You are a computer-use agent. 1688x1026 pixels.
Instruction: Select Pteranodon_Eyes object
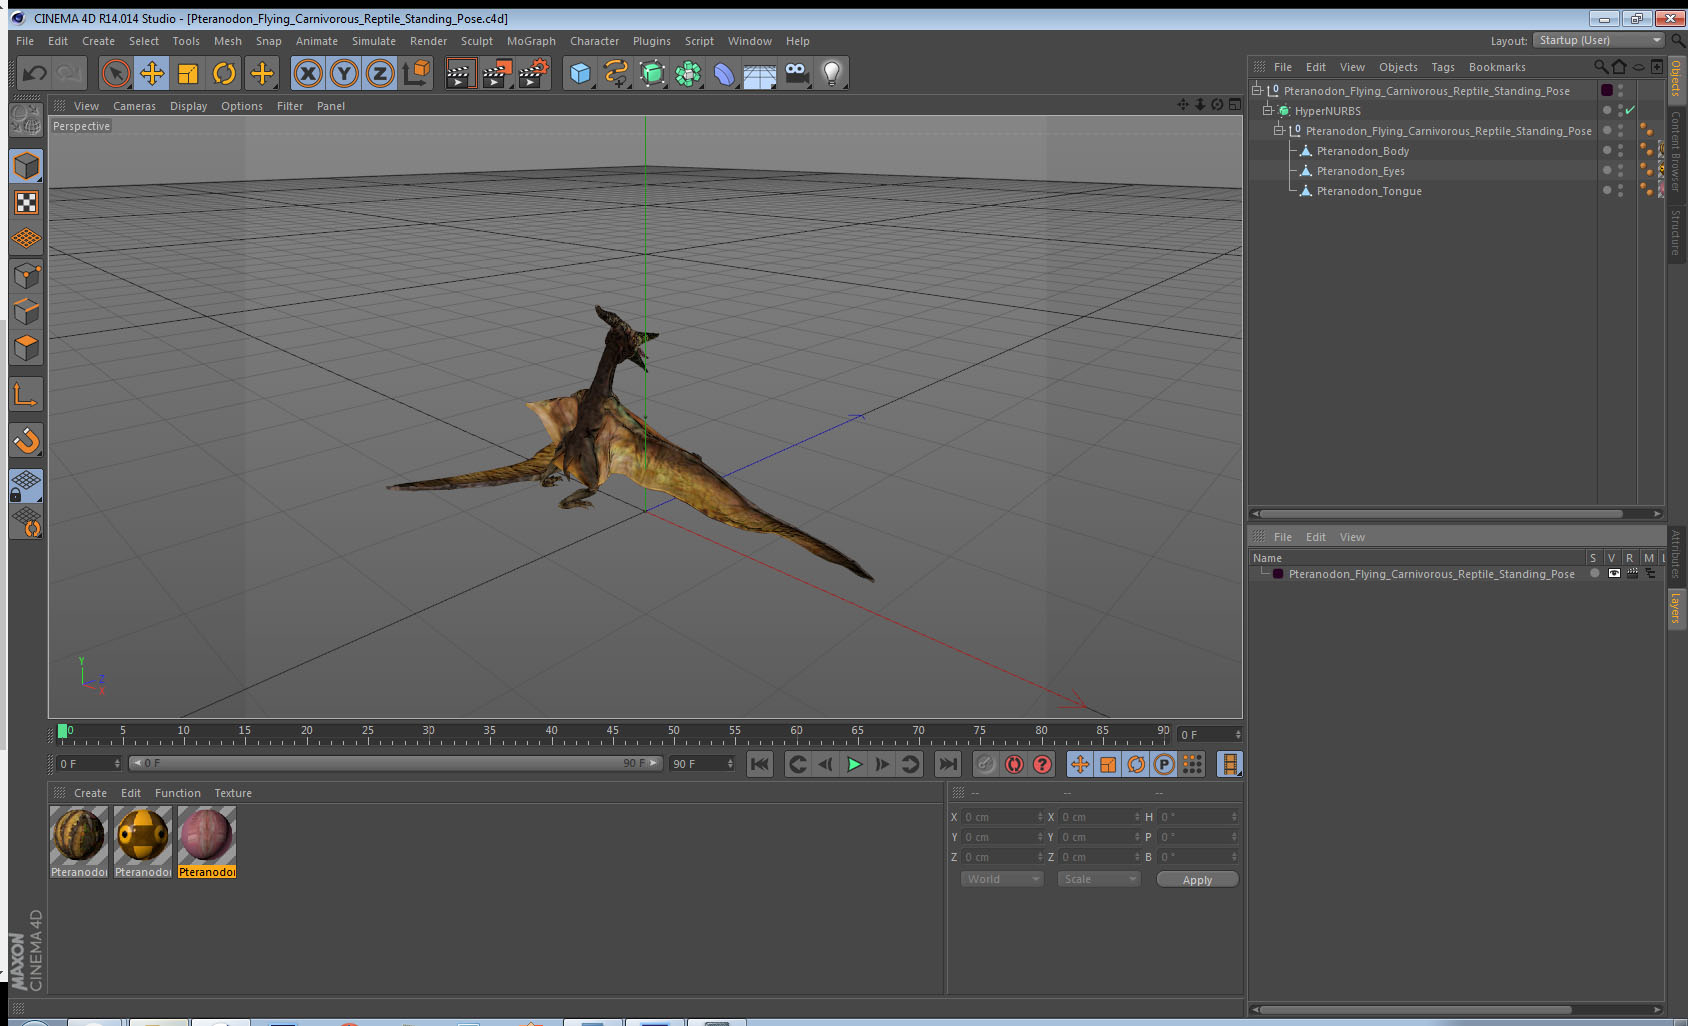point(1360,171)
